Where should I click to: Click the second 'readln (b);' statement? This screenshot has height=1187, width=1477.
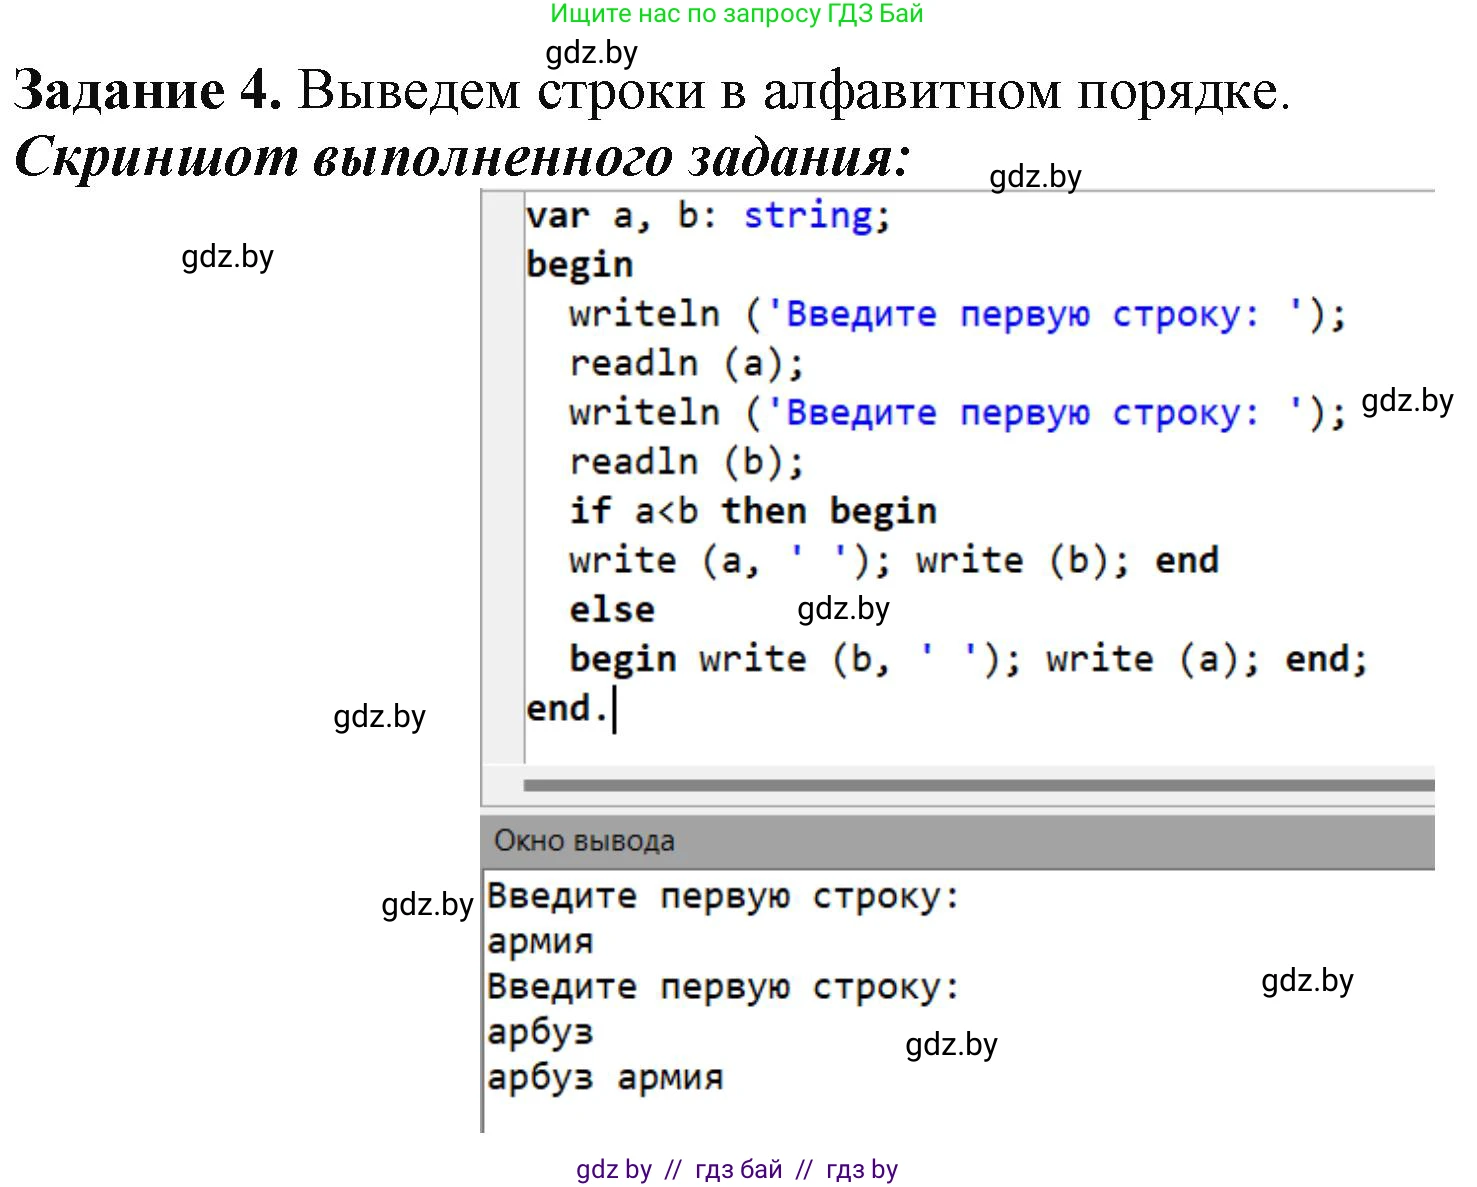pyautogui.click(x=680, y=460)
